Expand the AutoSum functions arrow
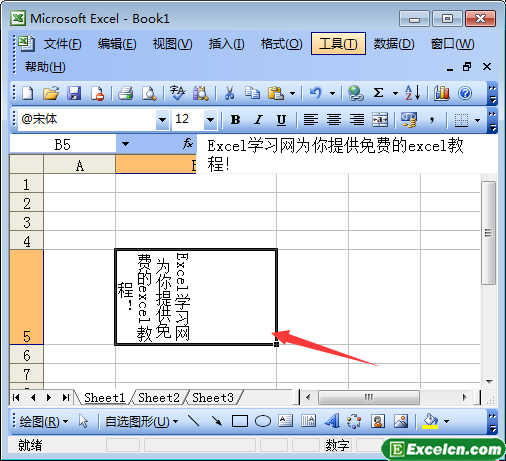This screenshot has height=461, width=506. click(x=395, y=93)
